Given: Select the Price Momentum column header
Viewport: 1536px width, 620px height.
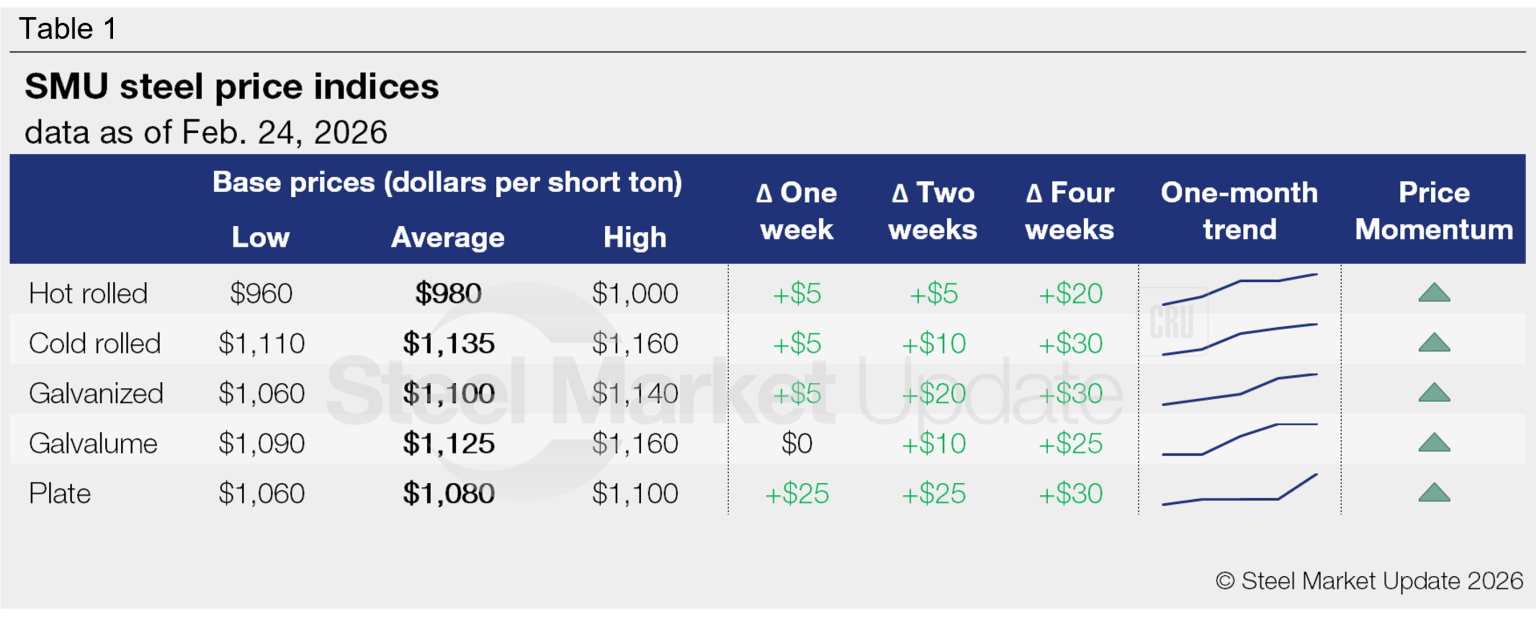Looking at the screenshot, I should [1434, 211].
